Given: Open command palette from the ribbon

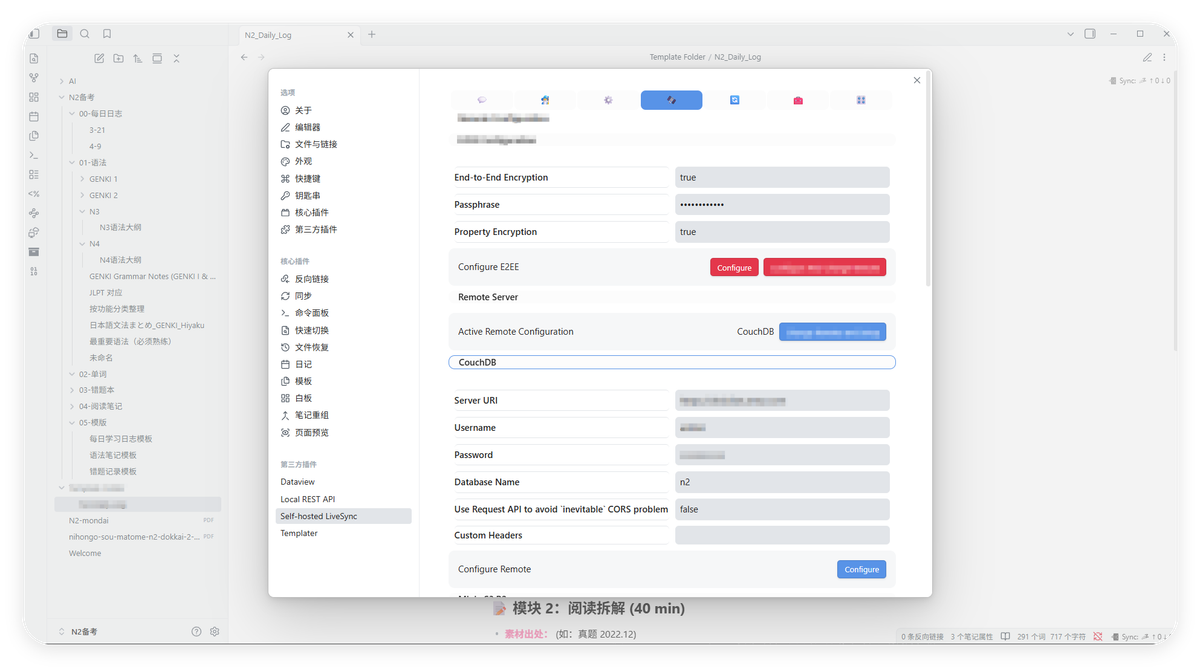Looking at the screenshot, I should tap(34, 155).
